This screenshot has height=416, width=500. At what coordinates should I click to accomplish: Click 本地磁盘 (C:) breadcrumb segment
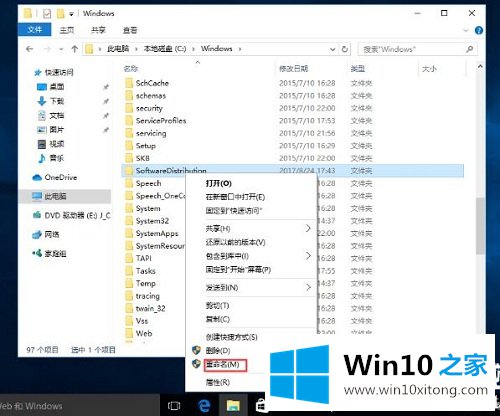click(x=165, y=49)
